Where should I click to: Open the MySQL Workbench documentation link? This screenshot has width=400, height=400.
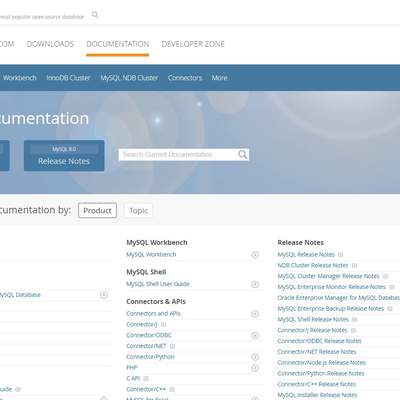[x=151, y=254]
